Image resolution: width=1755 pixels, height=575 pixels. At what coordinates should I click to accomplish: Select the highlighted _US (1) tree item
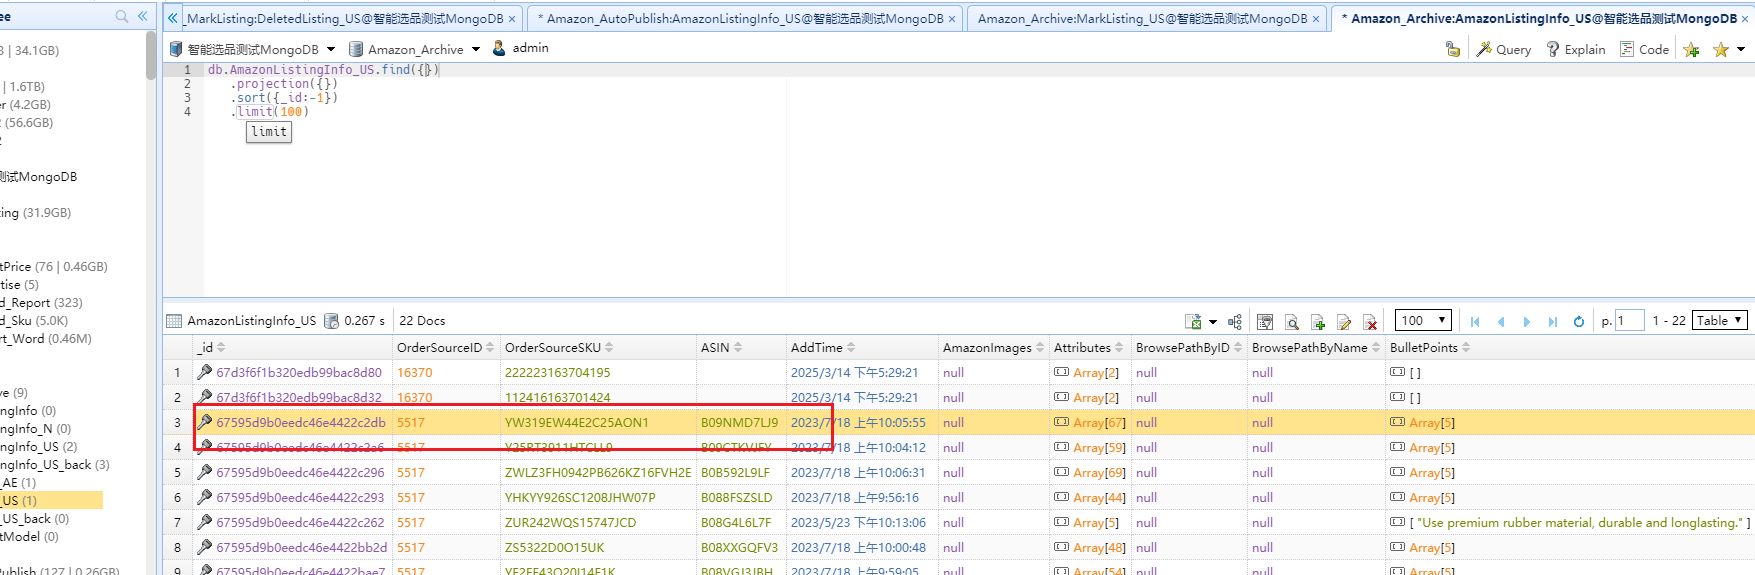pyautogui.click(x=51, y=500)
